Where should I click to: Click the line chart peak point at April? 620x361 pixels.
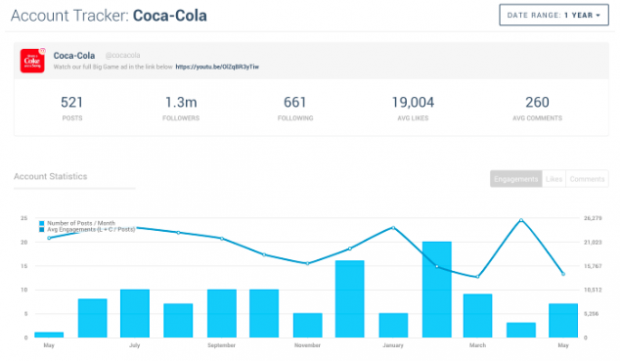pos(521,220)
